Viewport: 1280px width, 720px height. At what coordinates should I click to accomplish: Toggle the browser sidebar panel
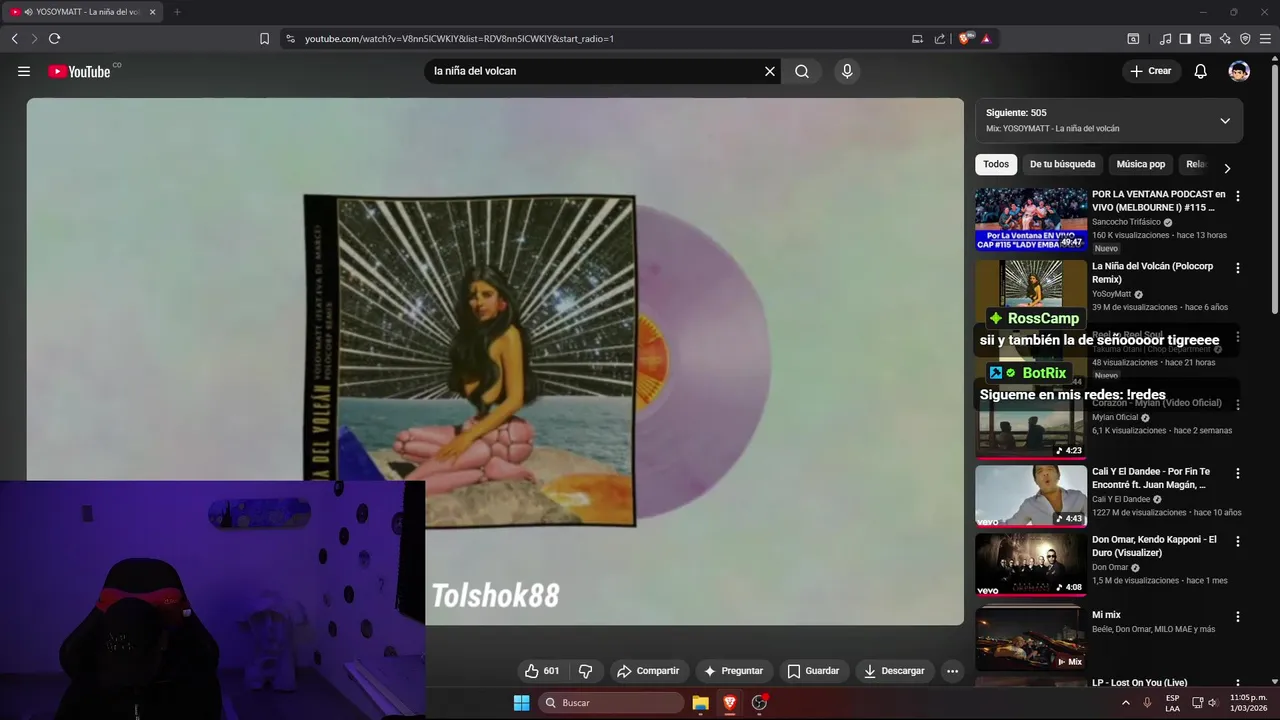[x=1185, y=39]
